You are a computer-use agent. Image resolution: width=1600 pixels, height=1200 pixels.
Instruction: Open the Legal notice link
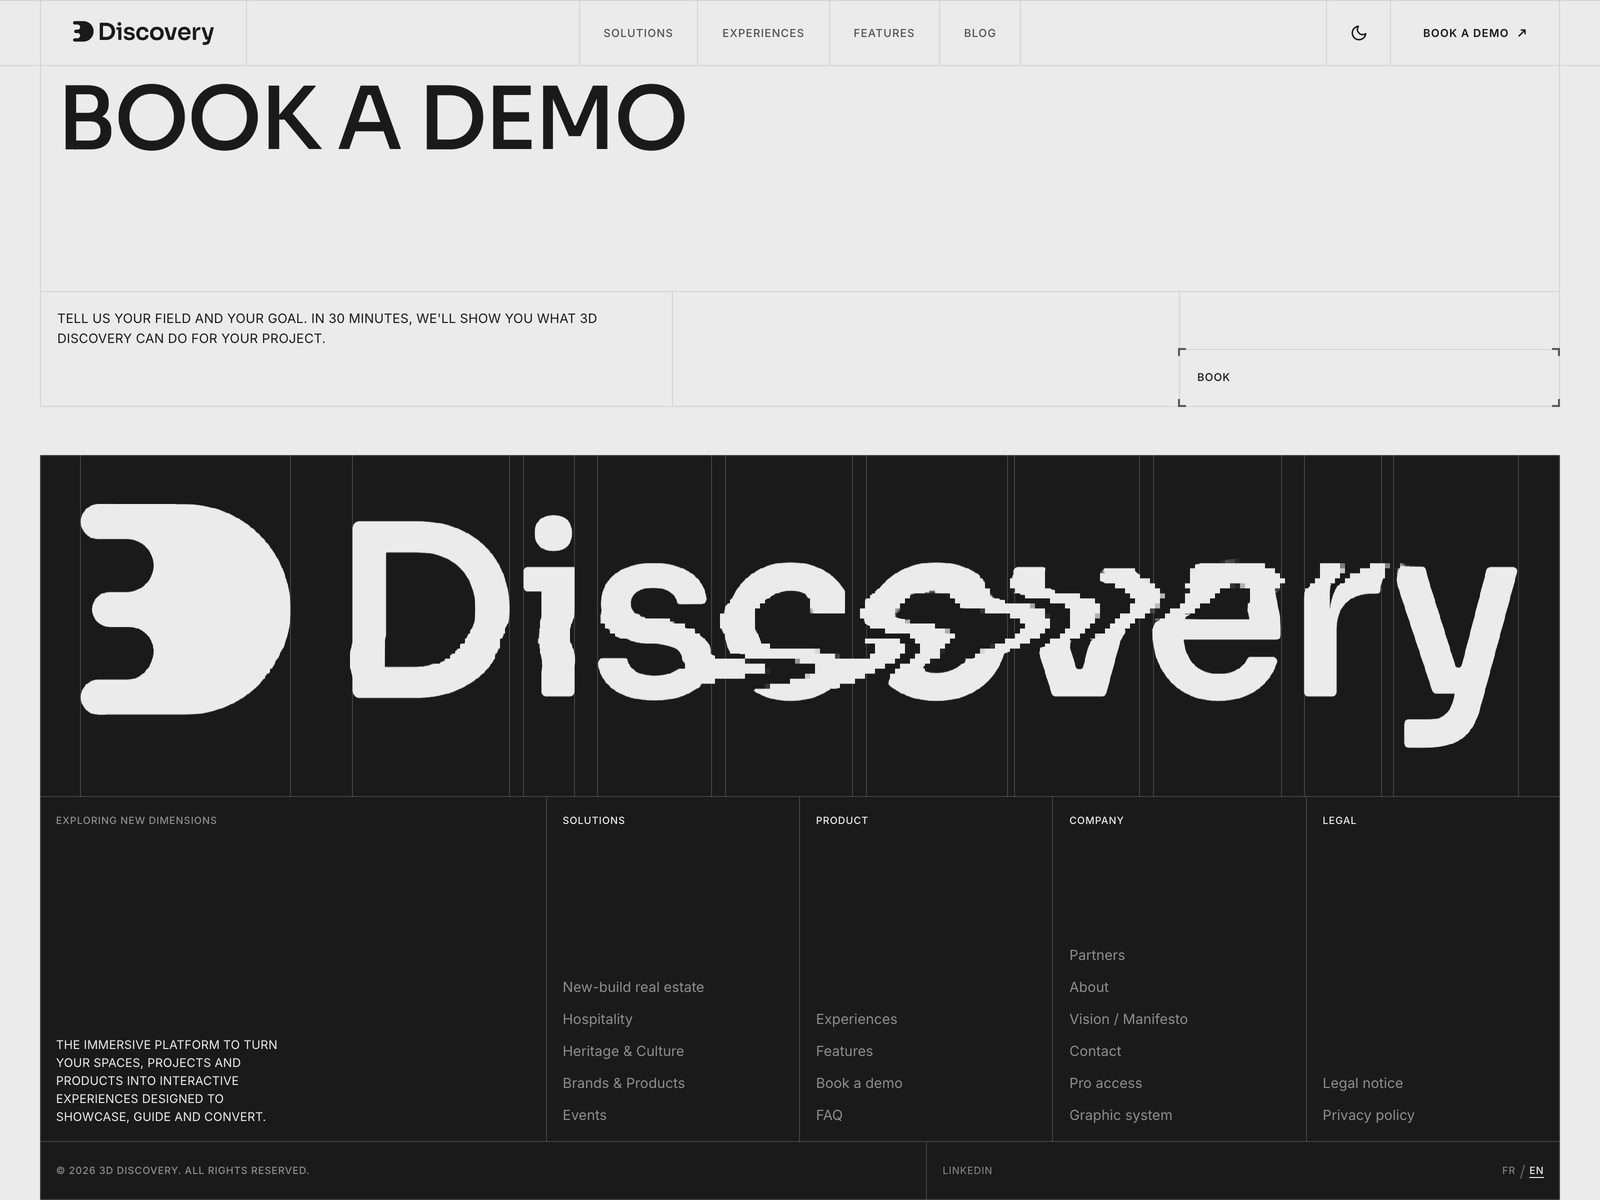point(1362,1083)
